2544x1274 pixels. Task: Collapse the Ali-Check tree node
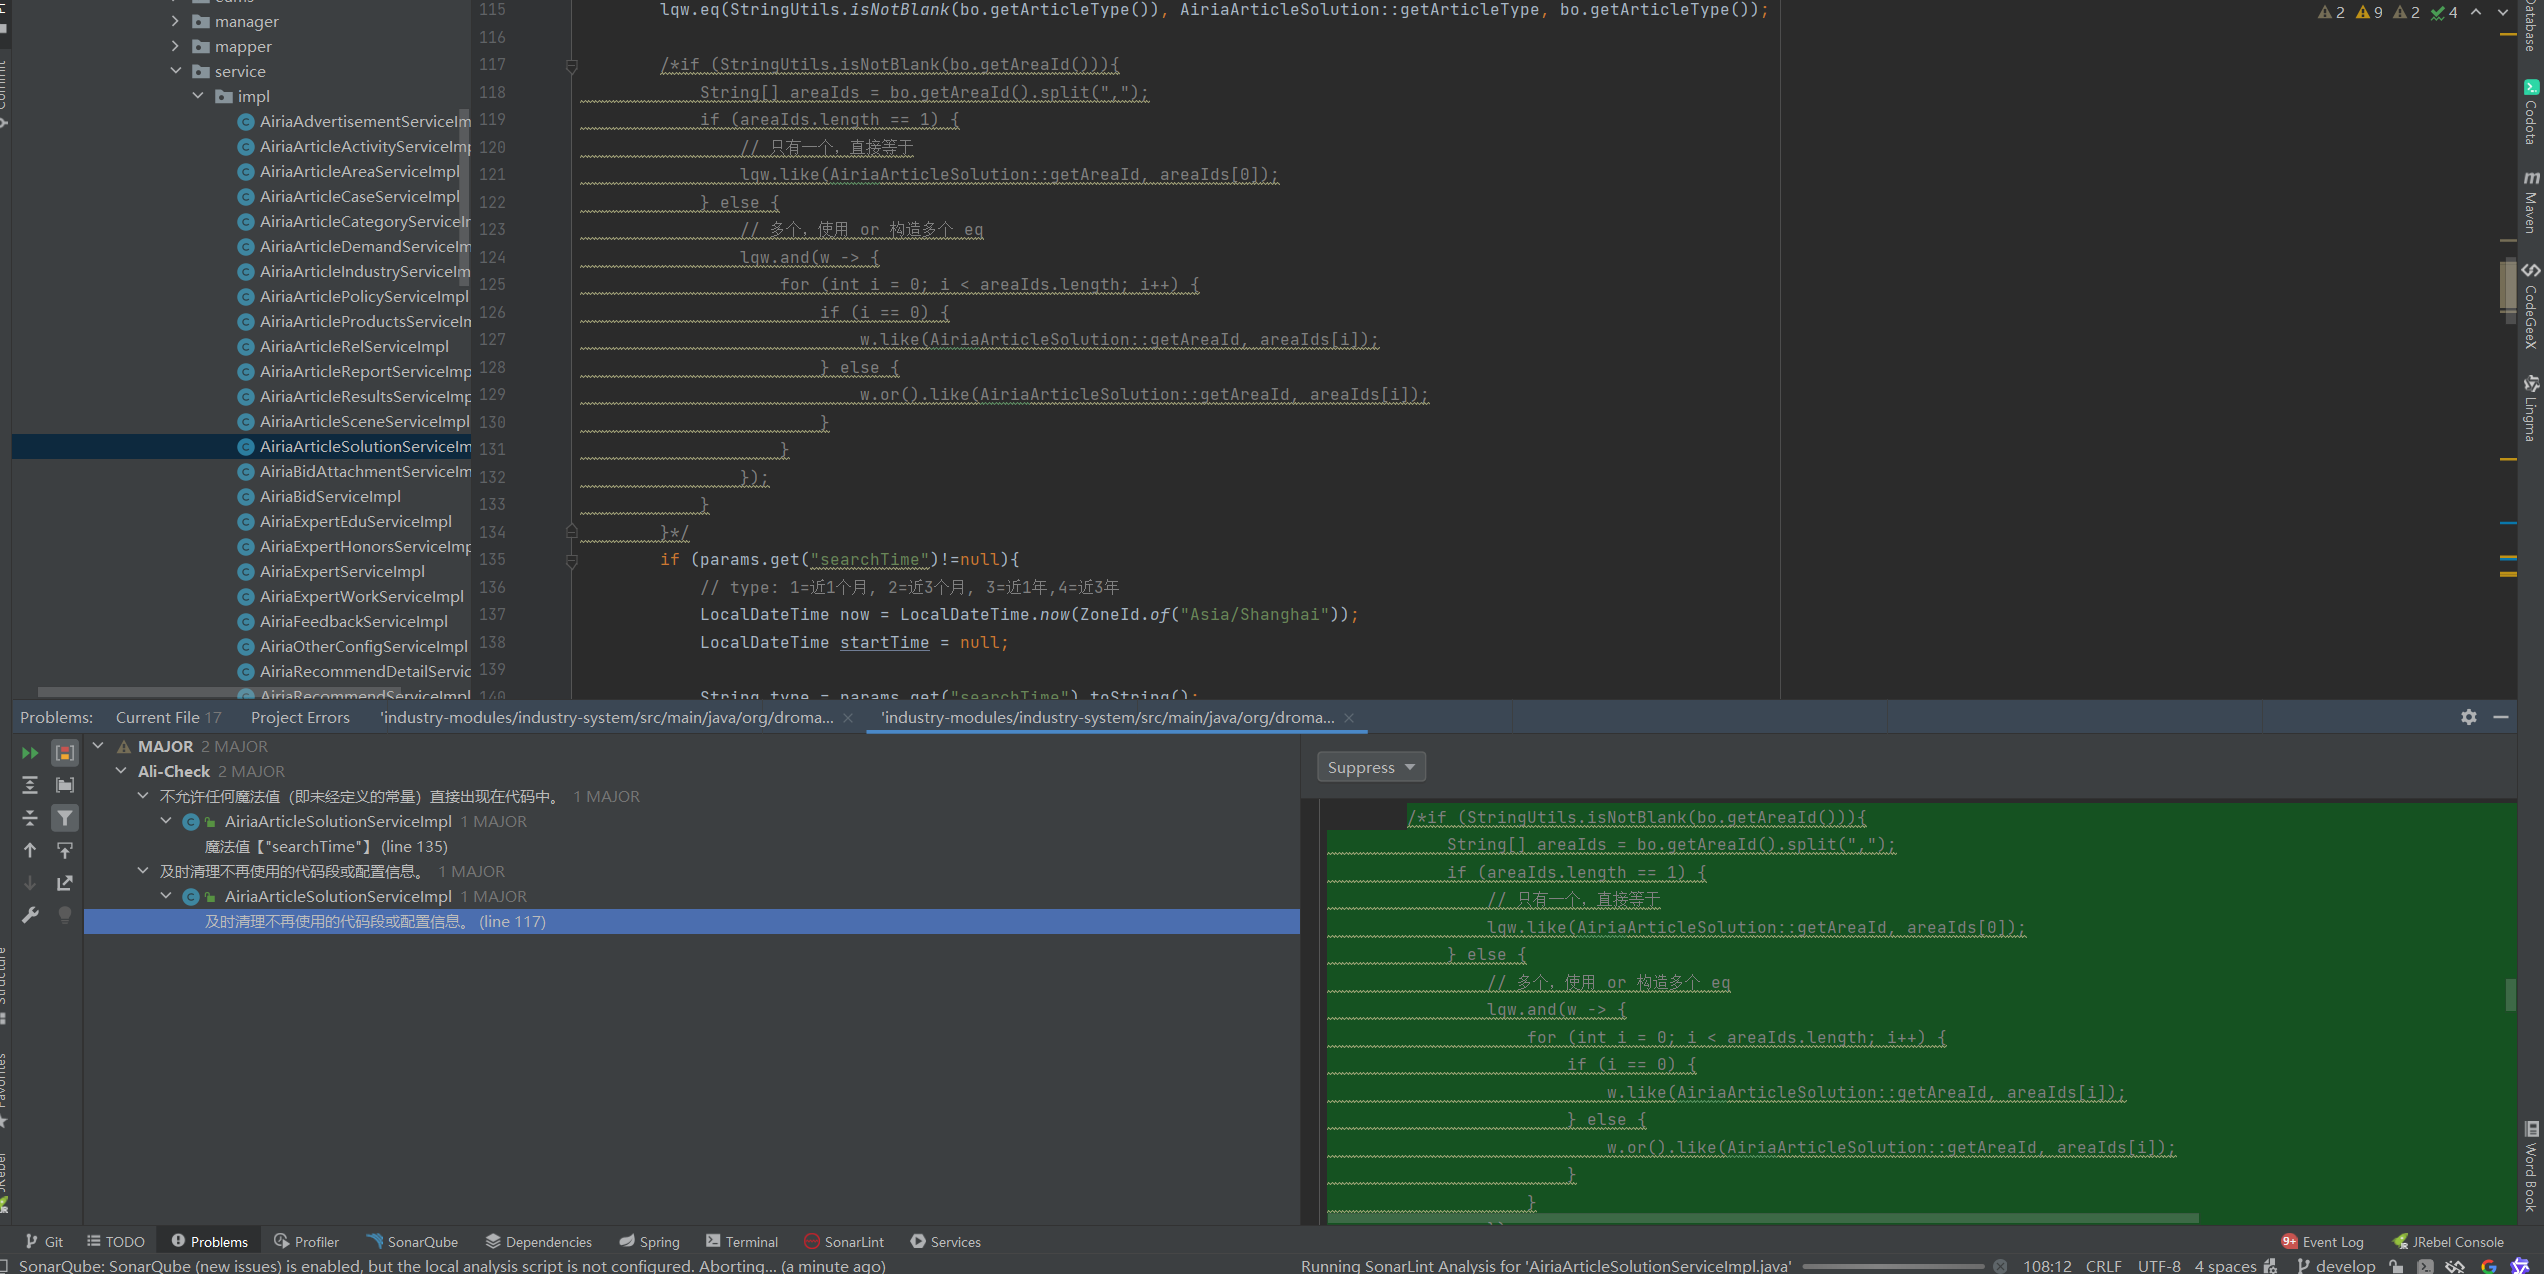point(121,771)
